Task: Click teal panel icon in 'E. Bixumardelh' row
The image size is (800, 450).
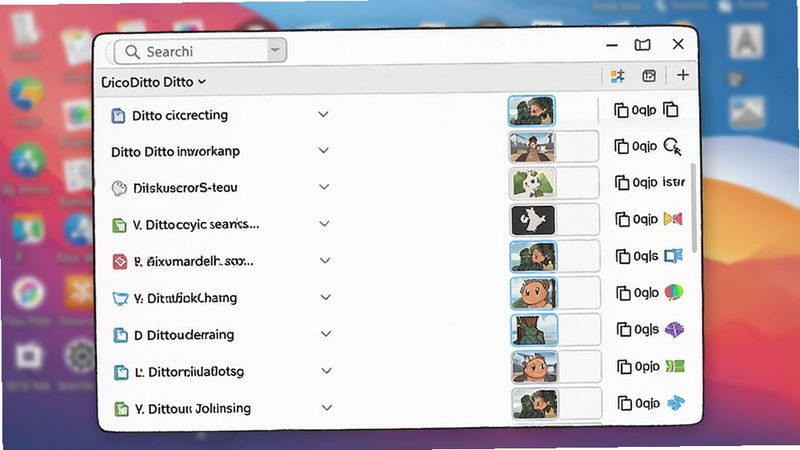Action: coord(673,256)
